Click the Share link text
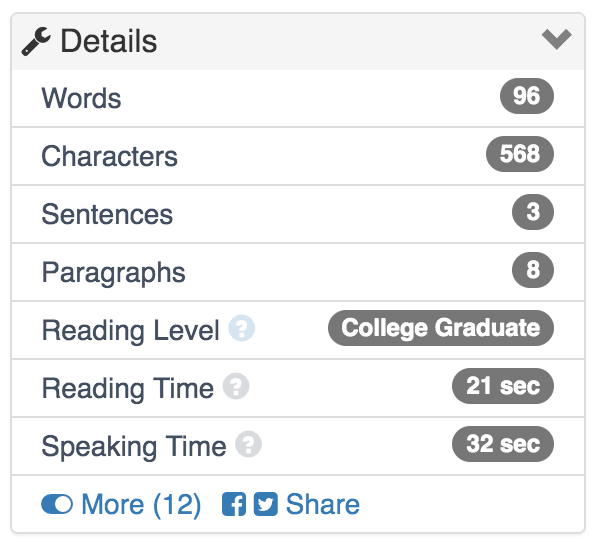The height and width of the screenshot is (546, 596). click(x=323, y=504)
